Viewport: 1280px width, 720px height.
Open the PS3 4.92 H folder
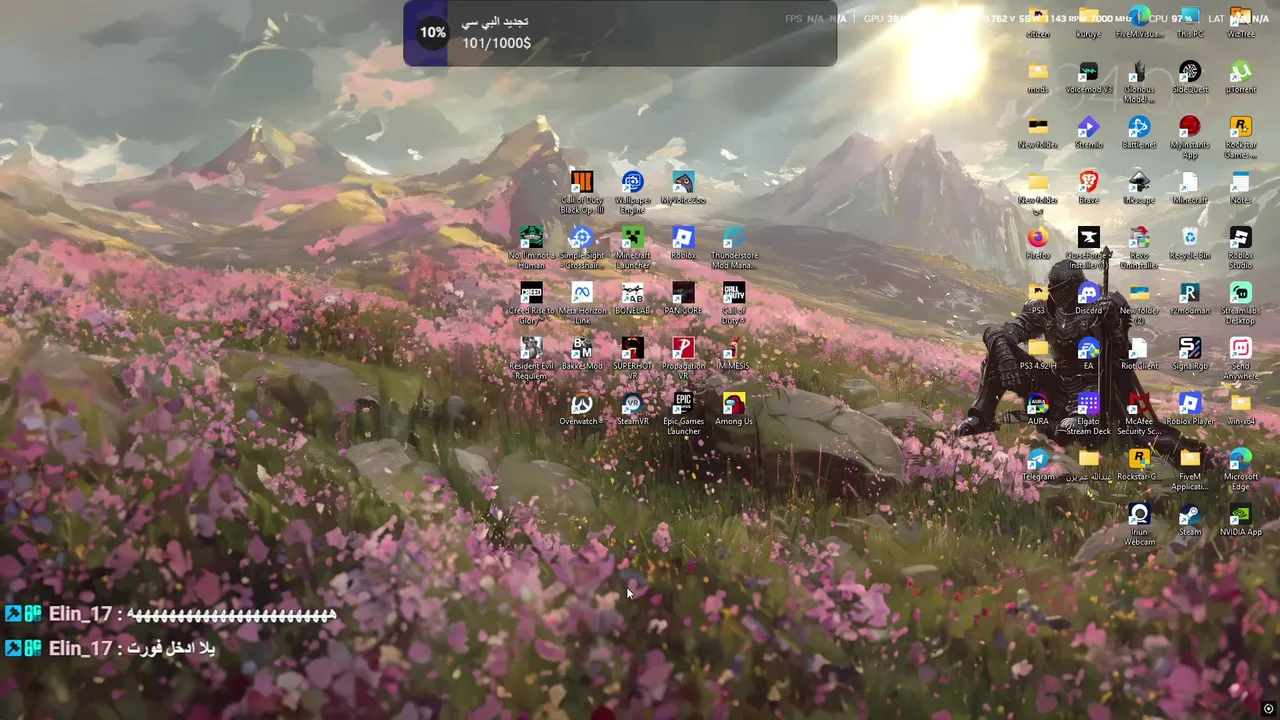coord(1038,347)
